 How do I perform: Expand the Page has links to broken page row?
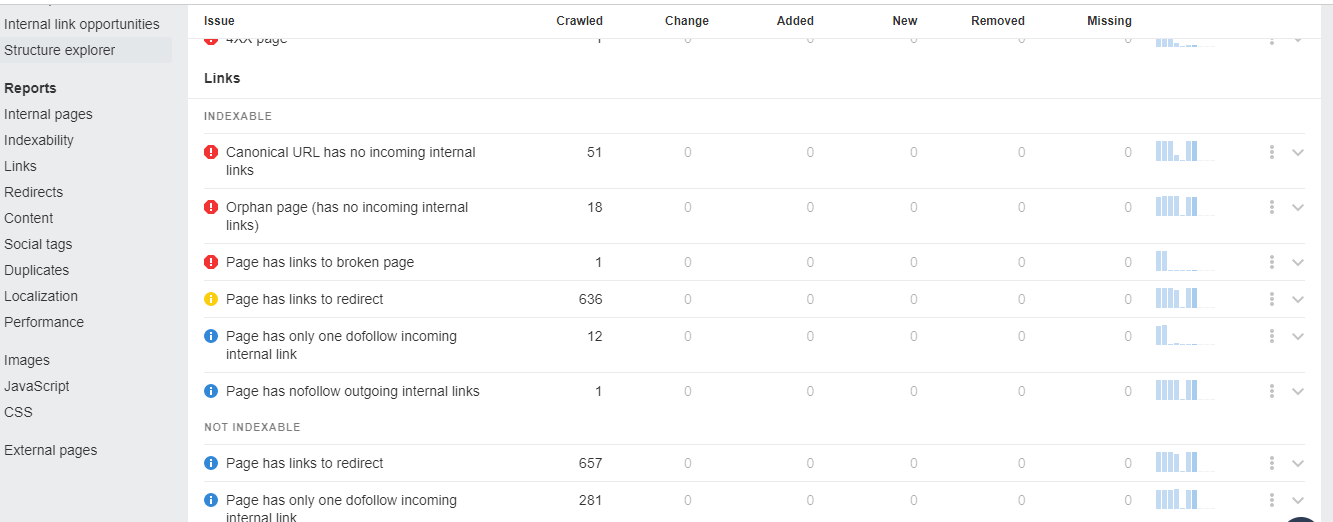click(x=1298, y=262)
